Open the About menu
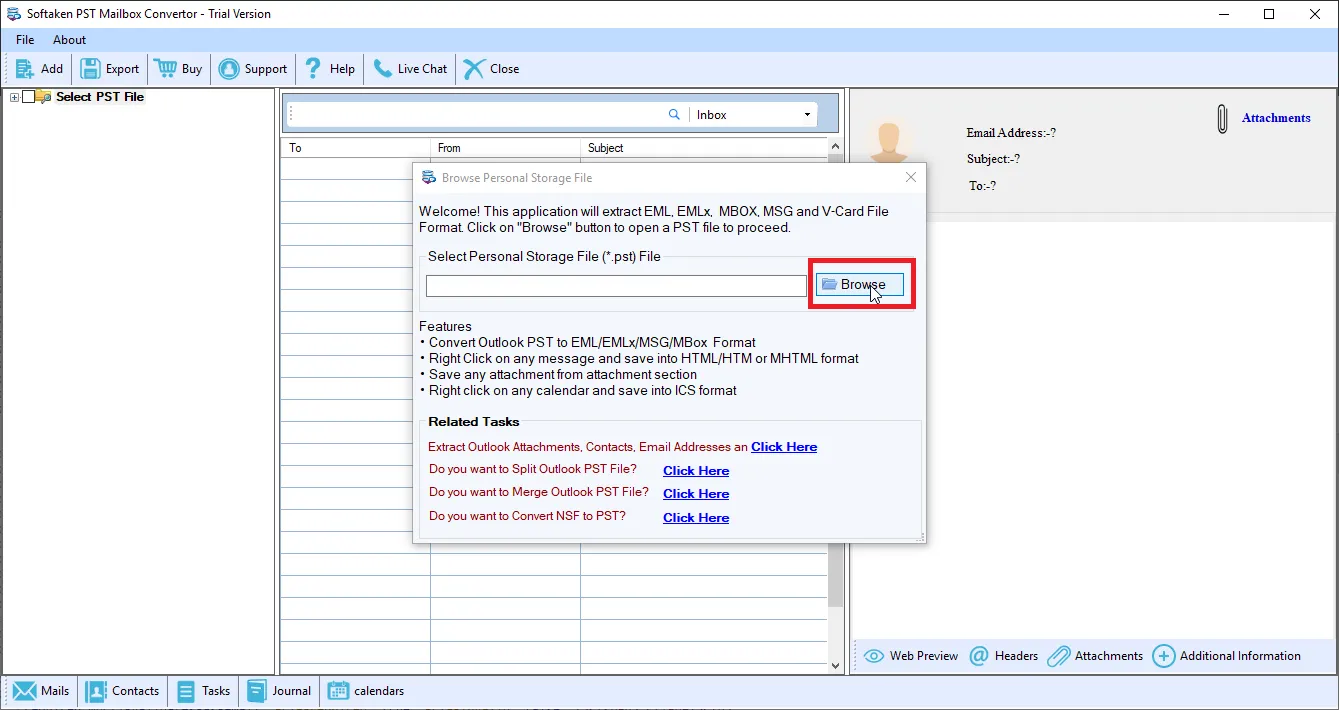Image resolution: width=1339 pixels, height=710 pixels. click(70, 40)
